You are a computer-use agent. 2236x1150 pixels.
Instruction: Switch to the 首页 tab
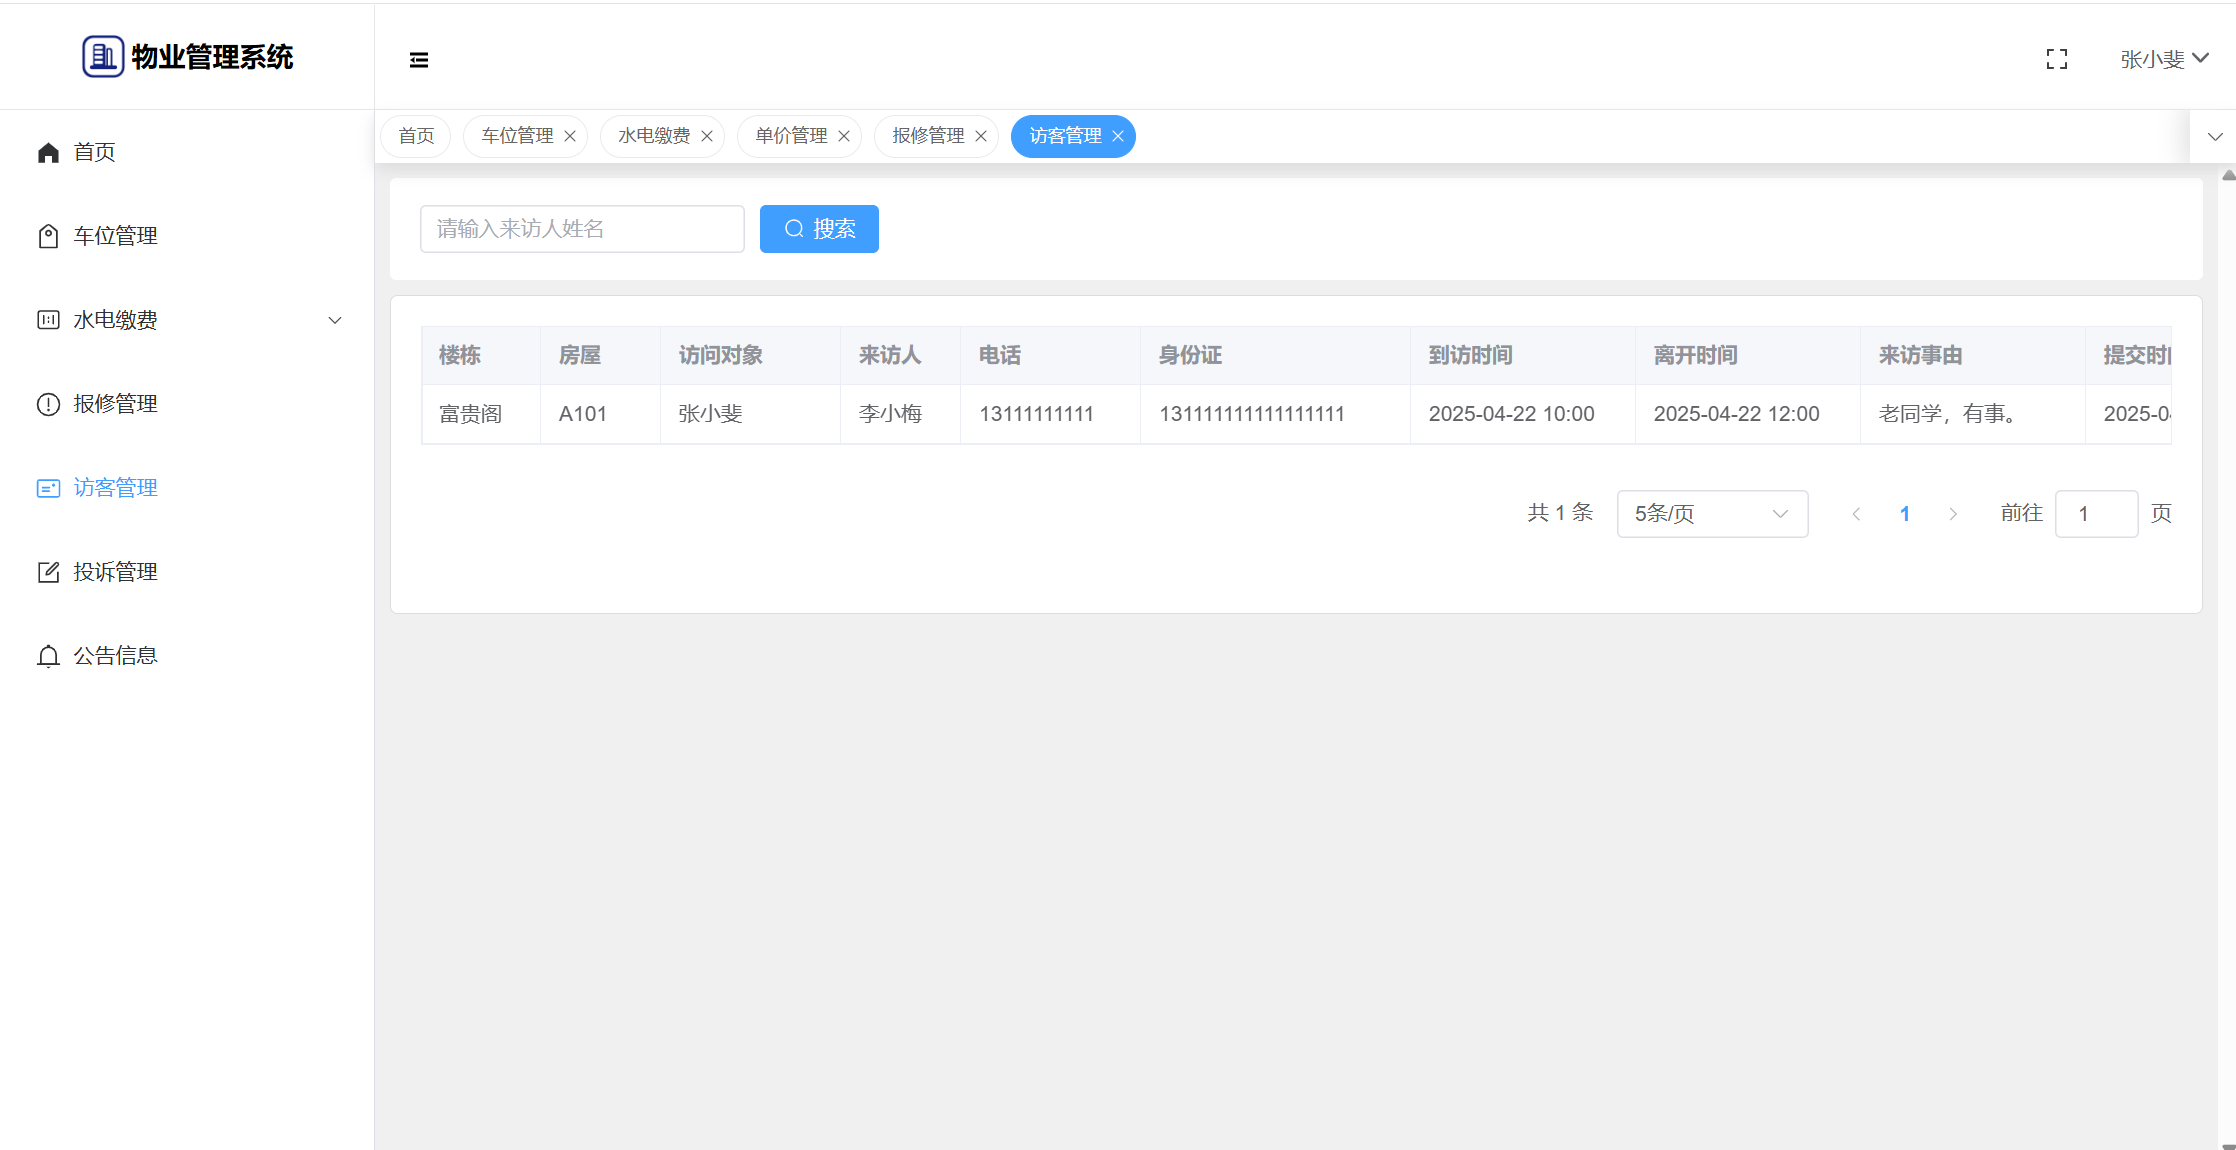click(x=416, y=136)
